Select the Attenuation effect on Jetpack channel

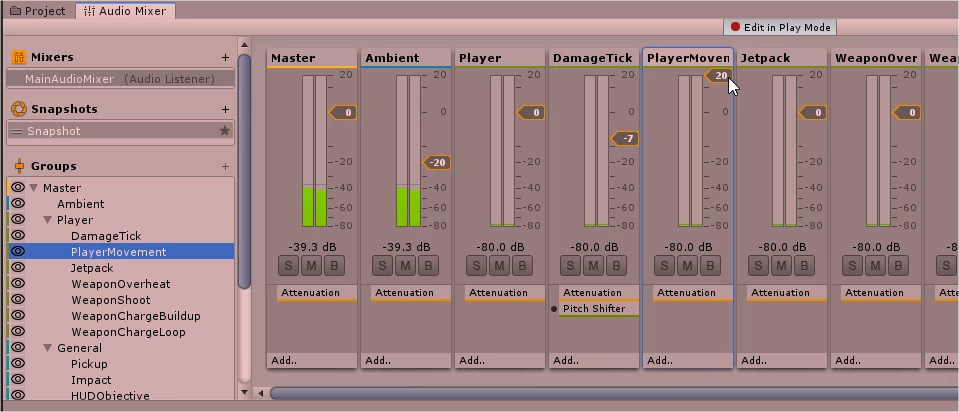coord(787,293)
